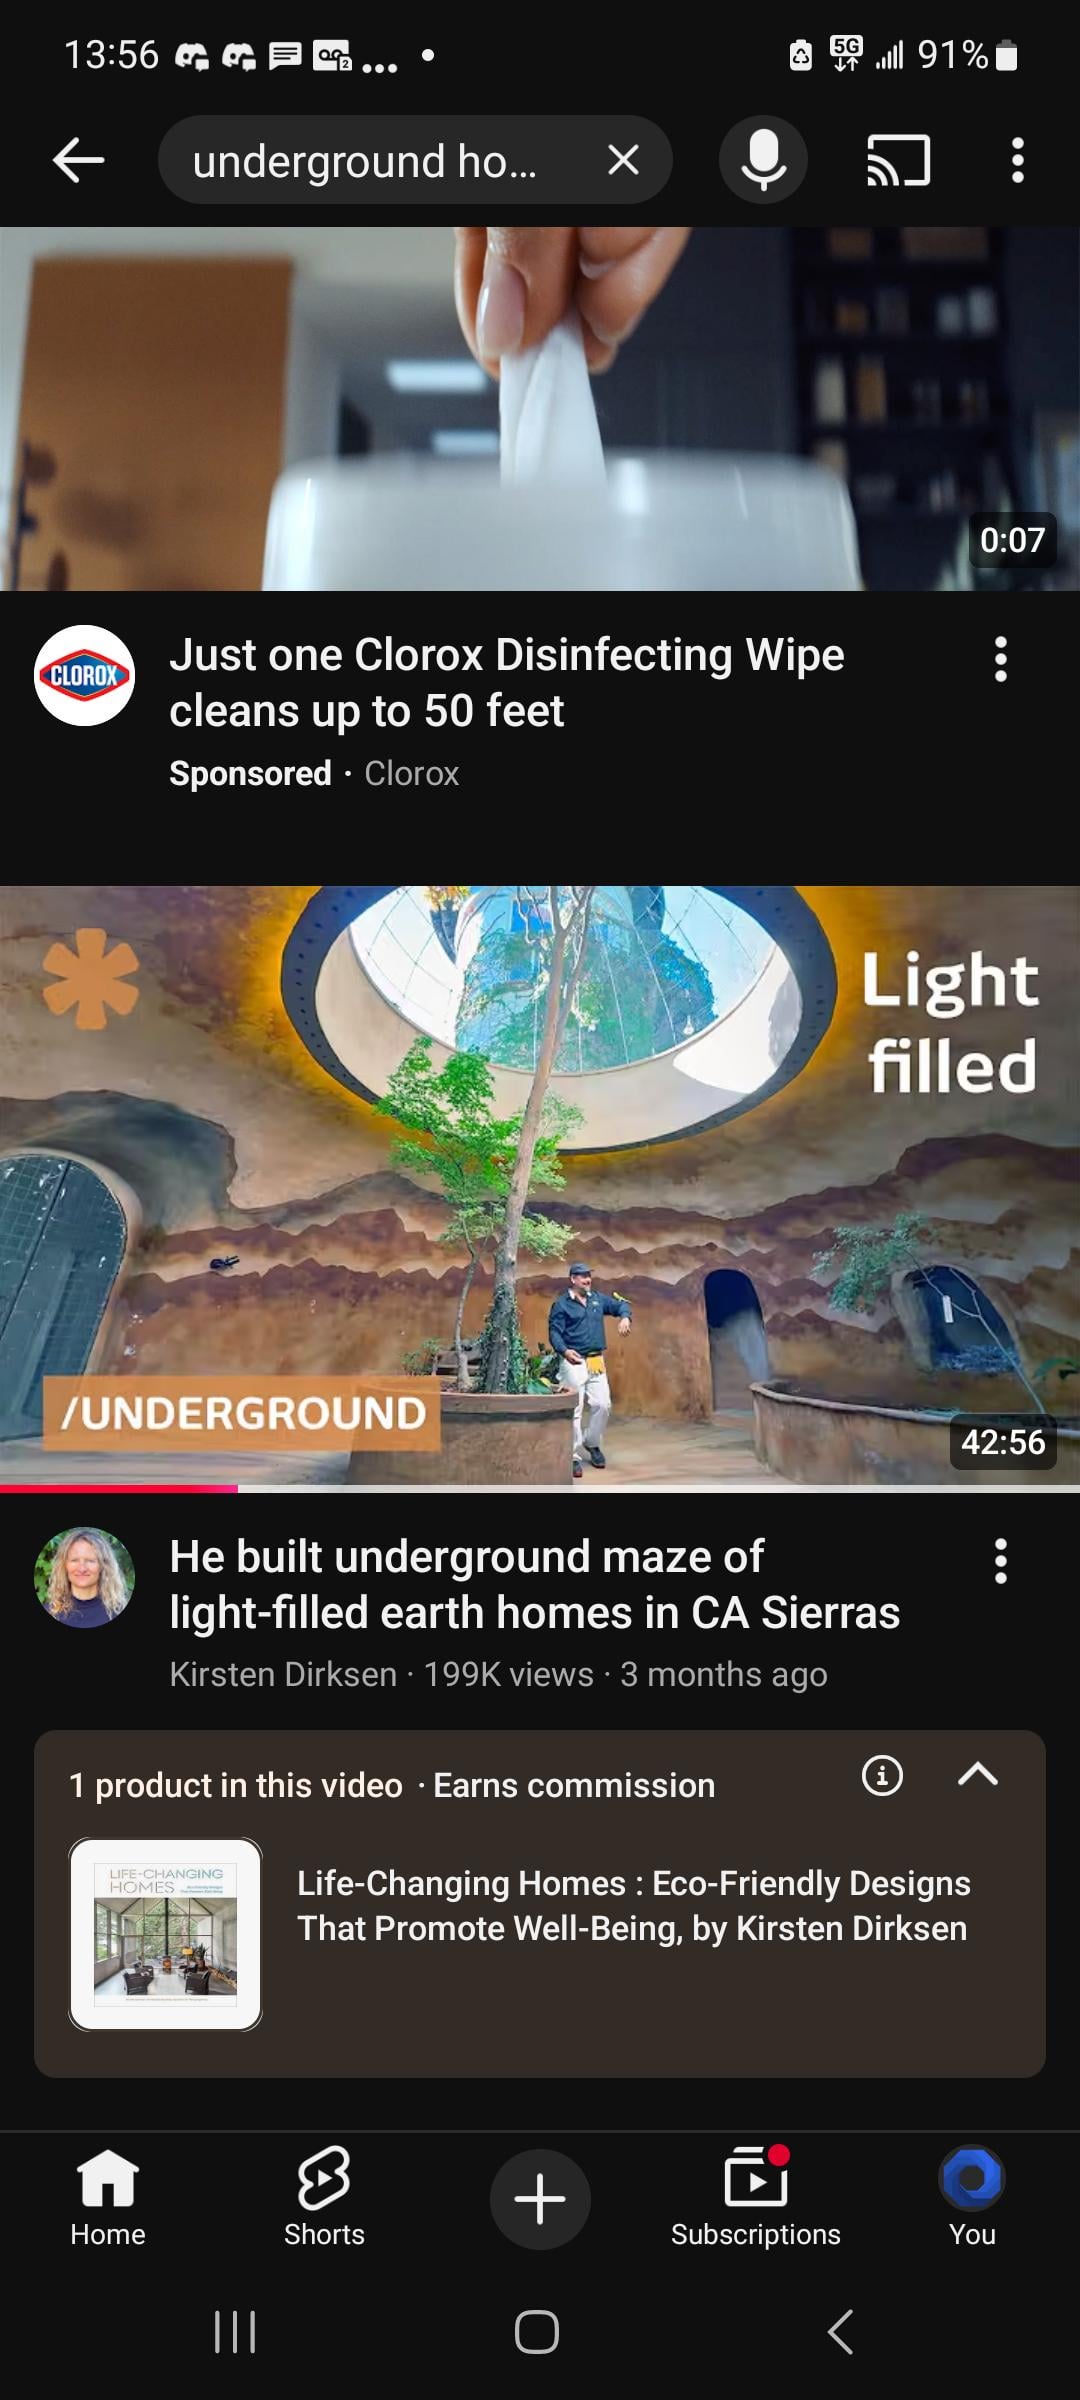Switch to the Shorts tab
This screenshot has height=2400, width=1080.
(324, 2199)
